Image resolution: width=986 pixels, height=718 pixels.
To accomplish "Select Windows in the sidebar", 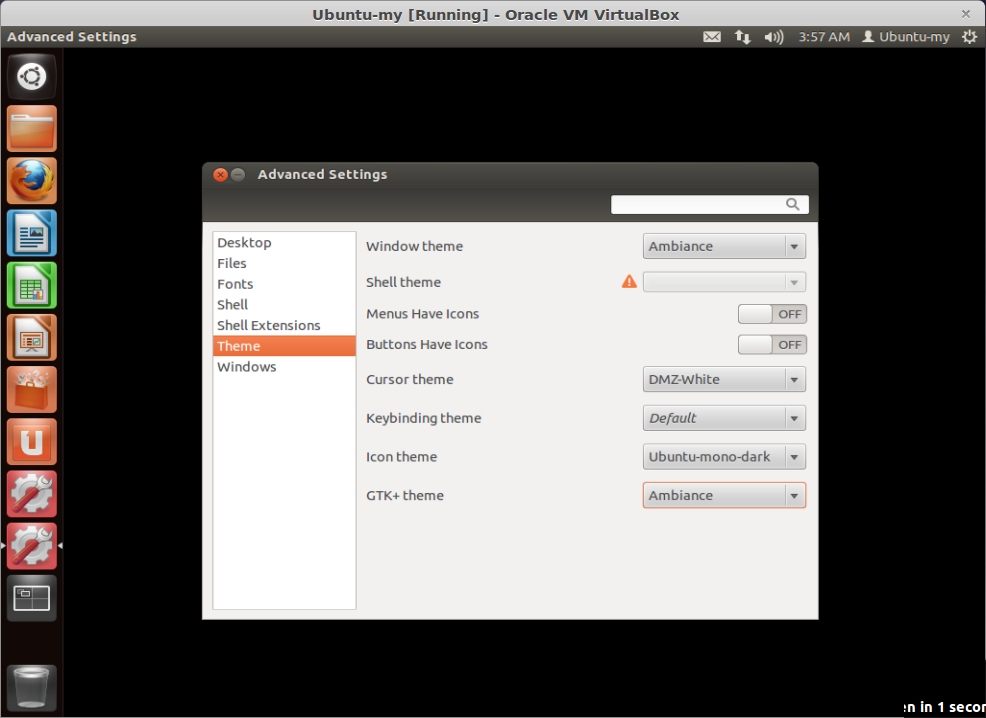I will click(x=284, y=367).
